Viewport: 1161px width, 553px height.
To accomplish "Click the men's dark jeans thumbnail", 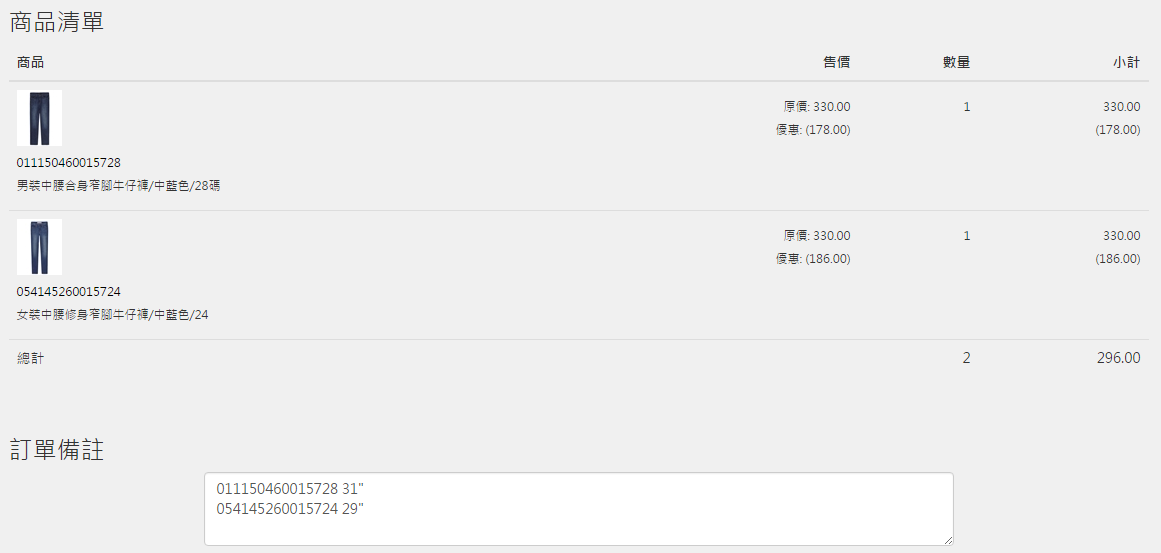I will [39, 119].
